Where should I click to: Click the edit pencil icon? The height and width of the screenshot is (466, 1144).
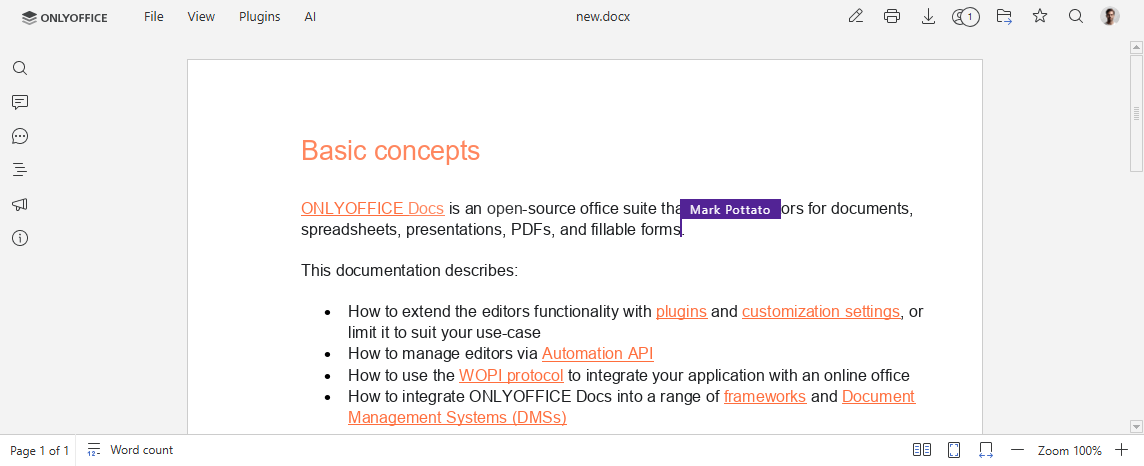pos(856,17)
